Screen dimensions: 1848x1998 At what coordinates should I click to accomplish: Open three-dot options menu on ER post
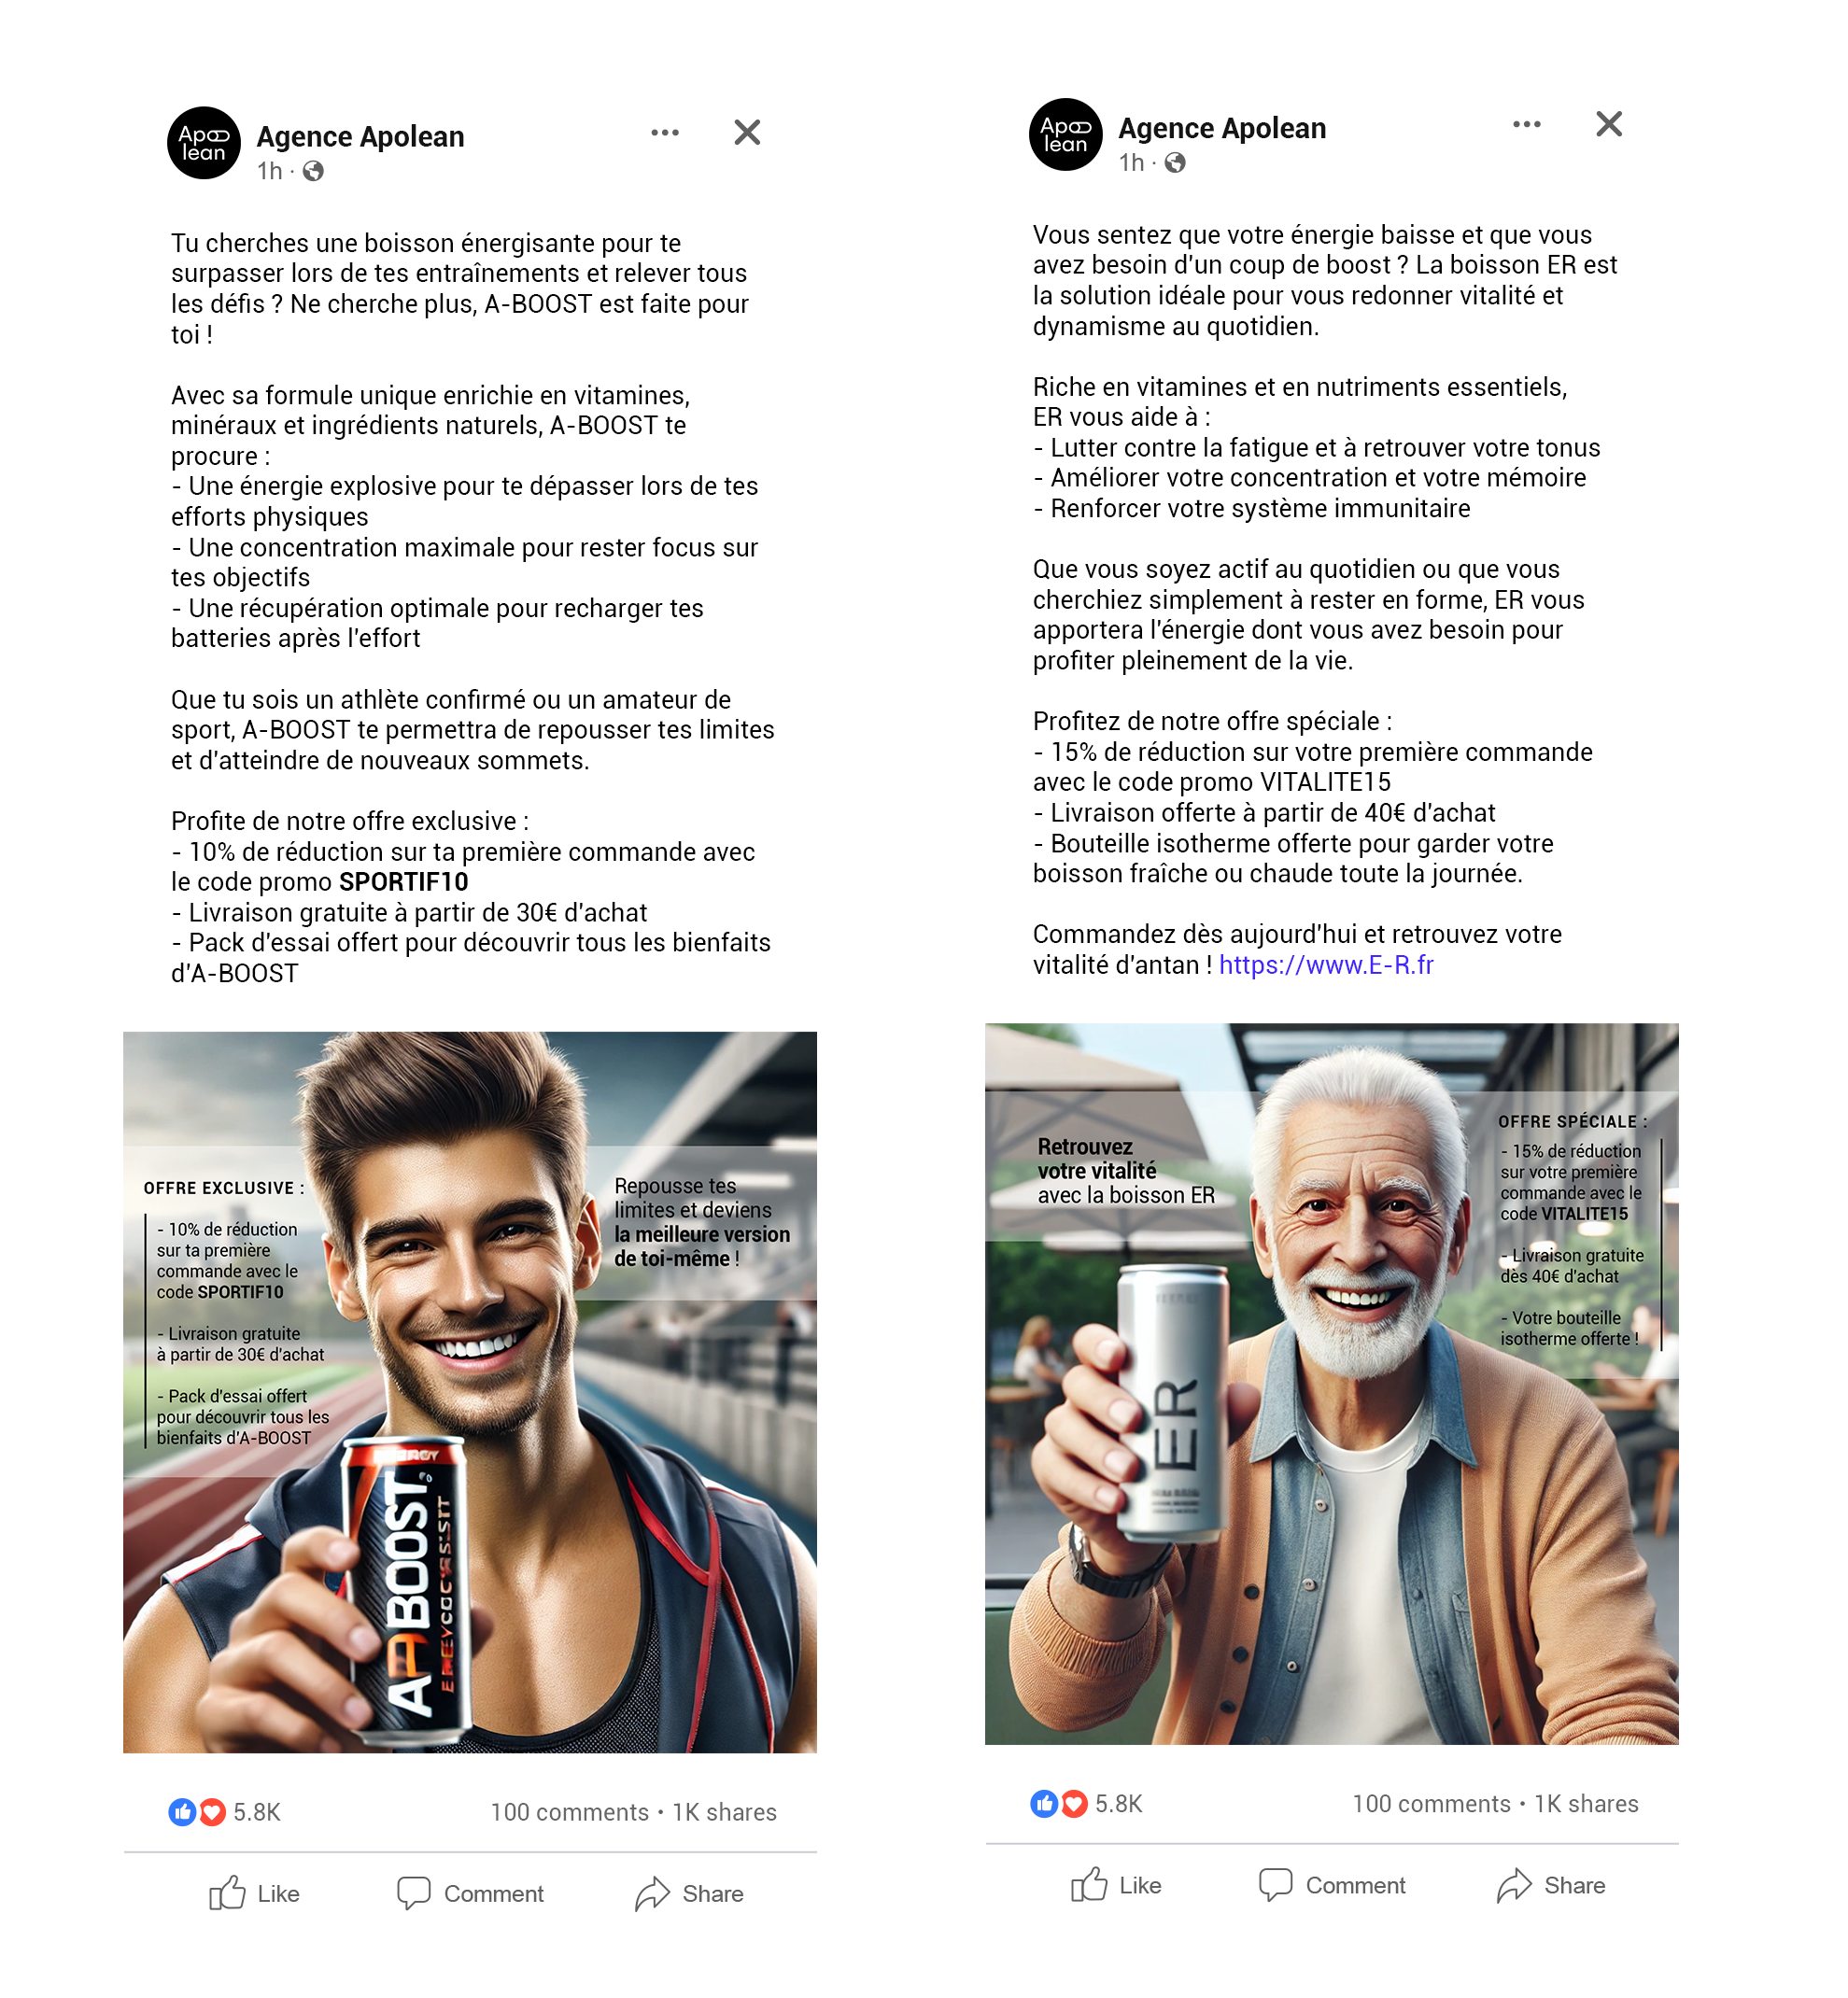click(1527, 124)
